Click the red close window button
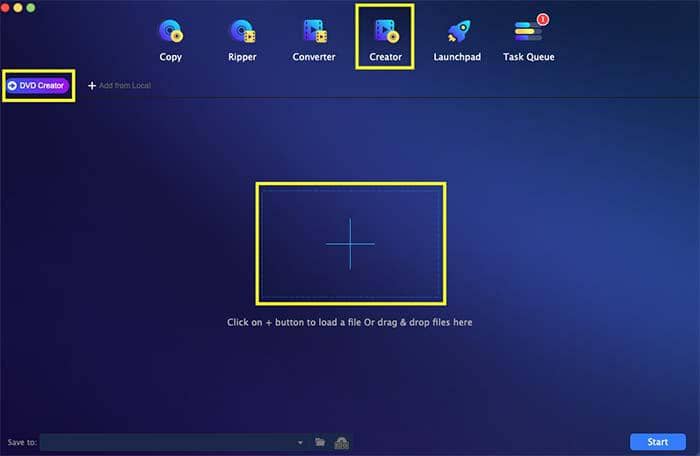This screenshot has width=700, height=456. pos(5,8)
